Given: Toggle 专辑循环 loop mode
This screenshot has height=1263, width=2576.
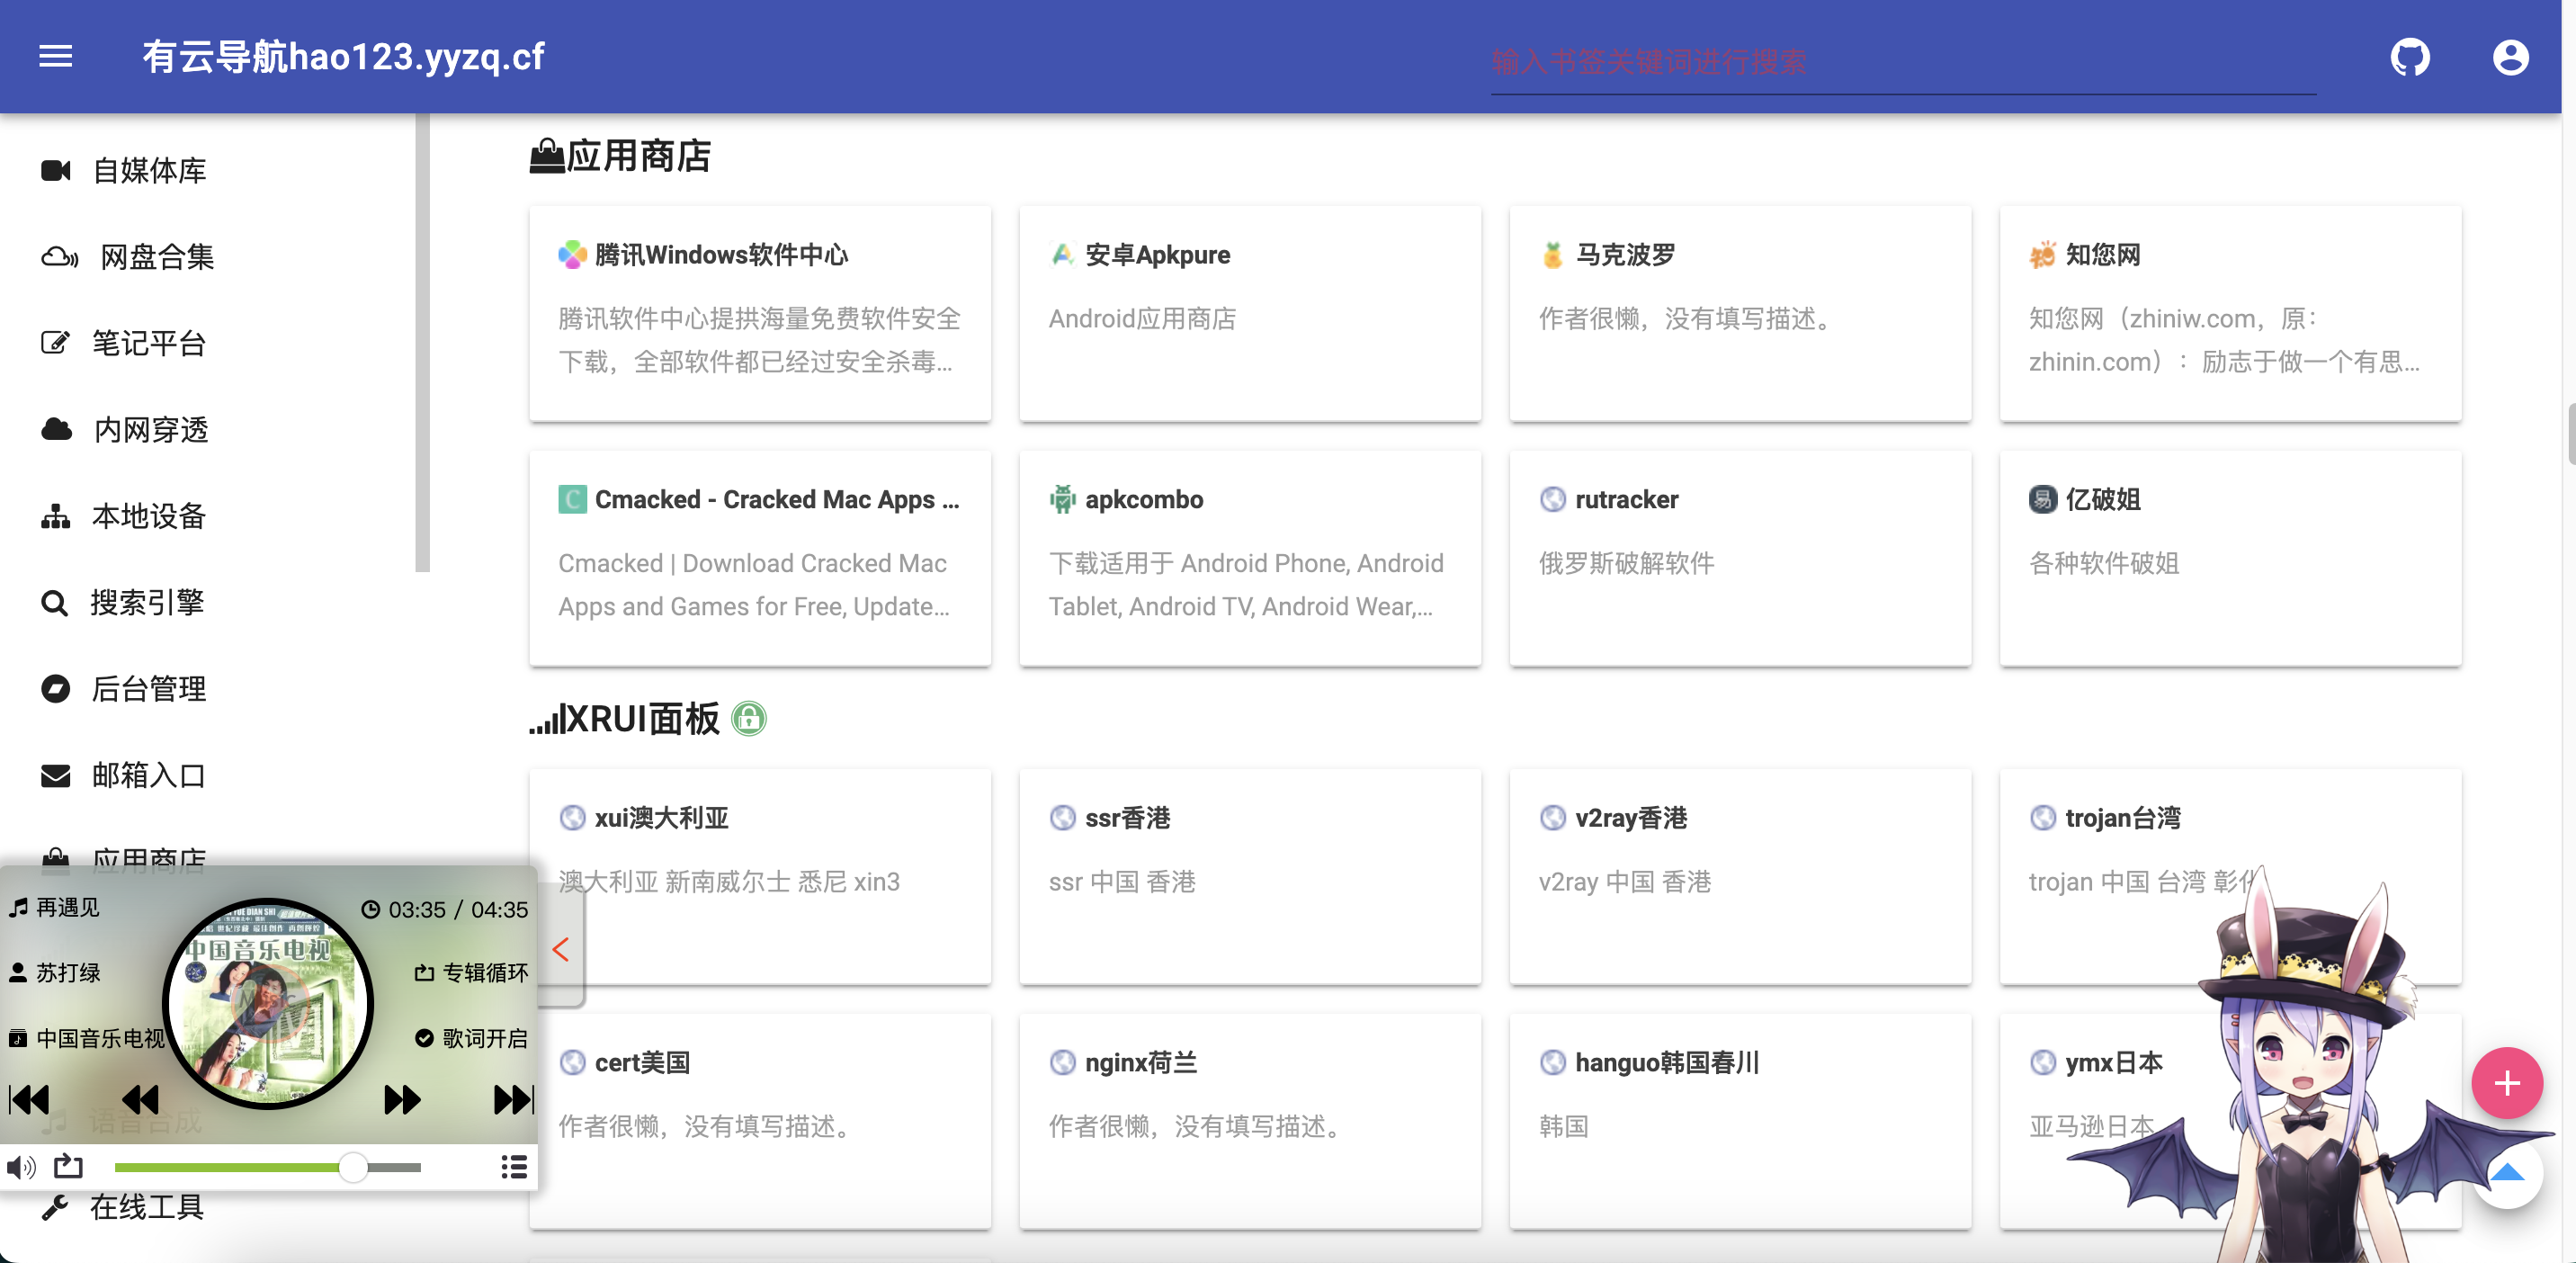Looking at the screenshot, I should coord(471,973).
